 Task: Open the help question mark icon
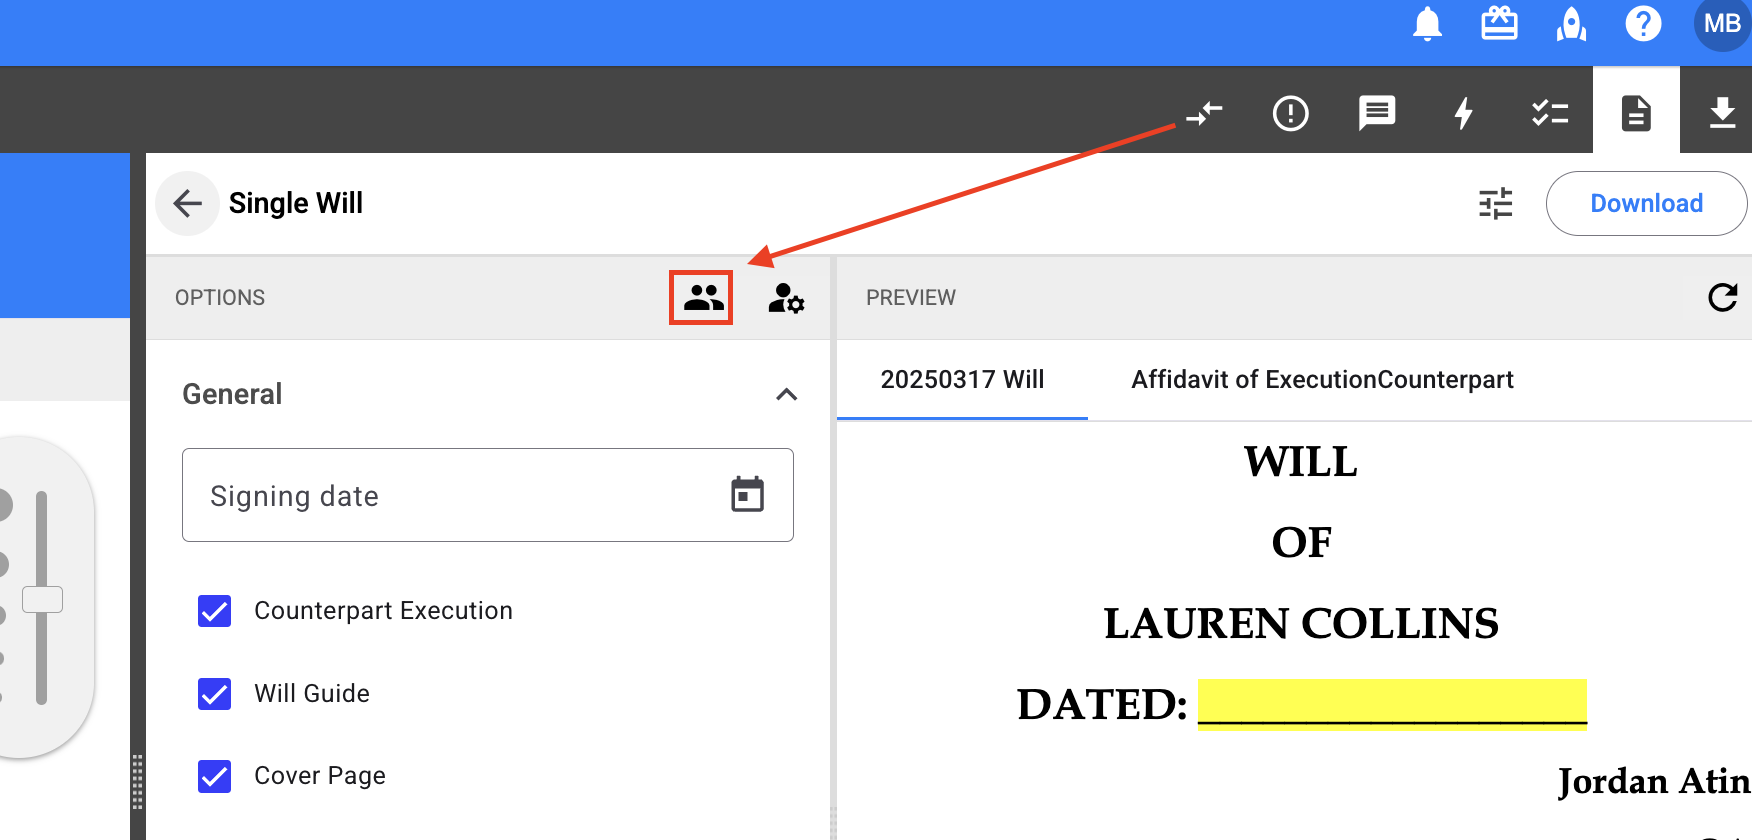[x=1643, y=24]
